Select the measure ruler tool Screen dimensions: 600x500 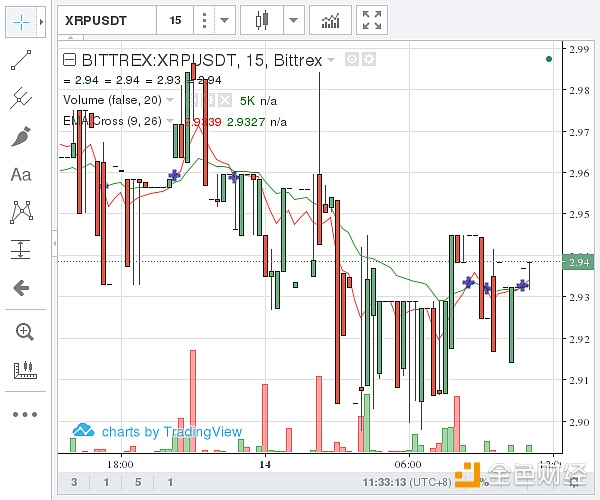(x=25, y=370)
